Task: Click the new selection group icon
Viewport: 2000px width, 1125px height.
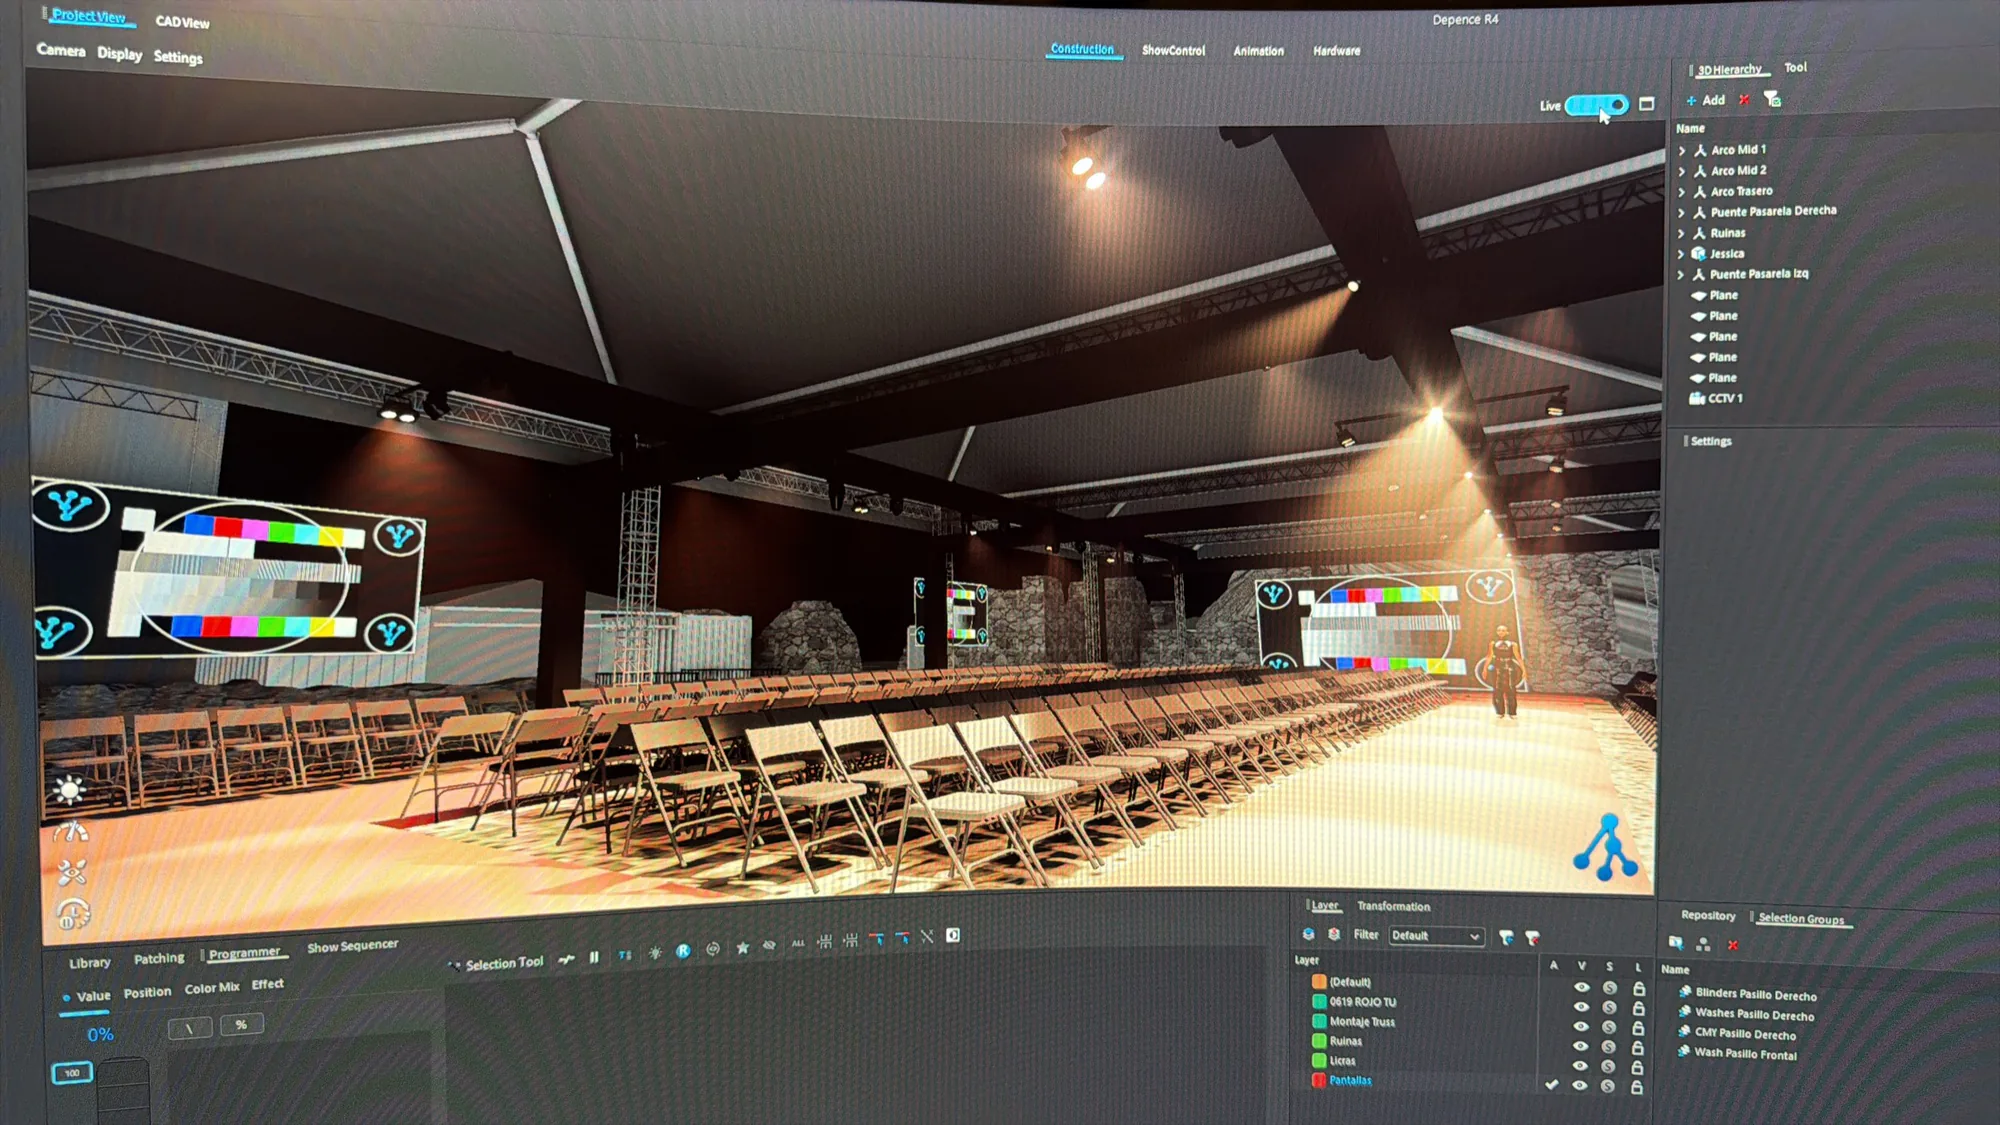Action: (x=1676, y=943)
